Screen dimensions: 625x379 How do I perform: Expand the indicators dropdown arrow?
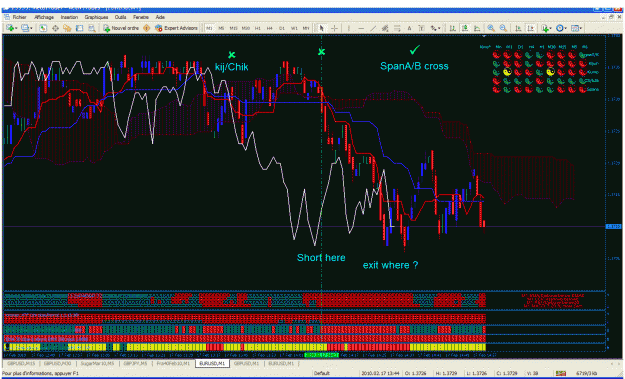click(550, 28)
